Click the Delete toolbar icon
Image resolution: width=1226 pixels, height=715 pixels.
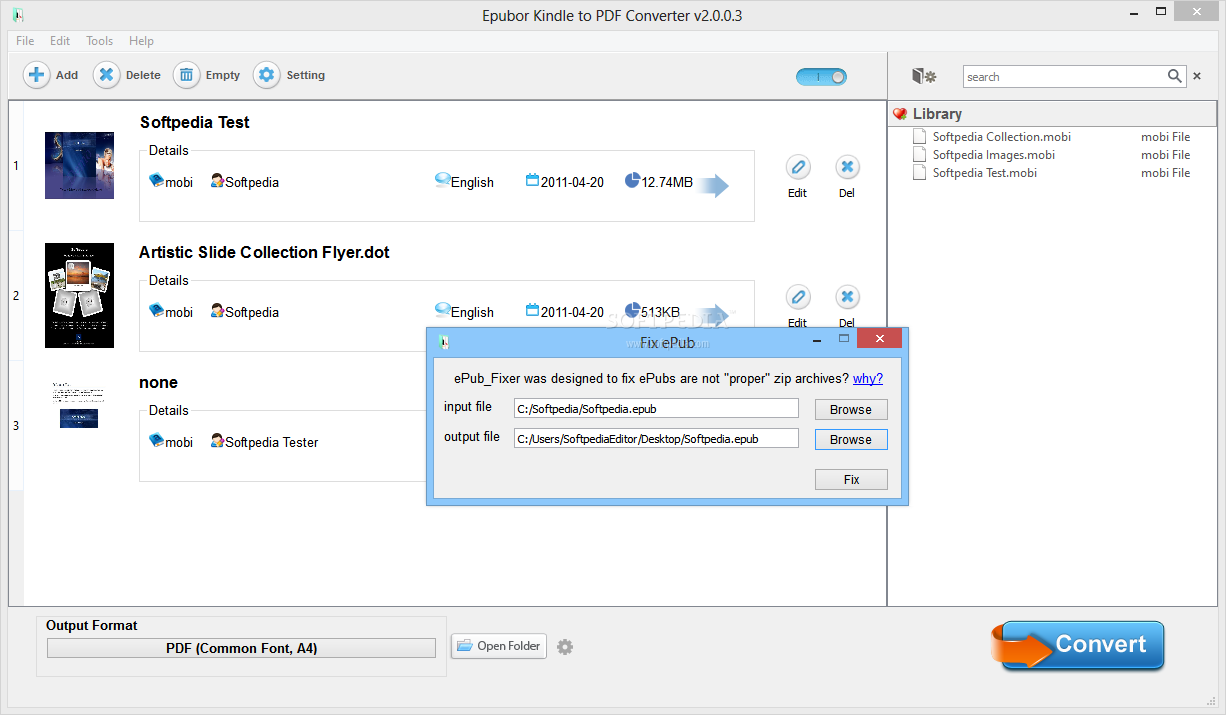[107, 75]
